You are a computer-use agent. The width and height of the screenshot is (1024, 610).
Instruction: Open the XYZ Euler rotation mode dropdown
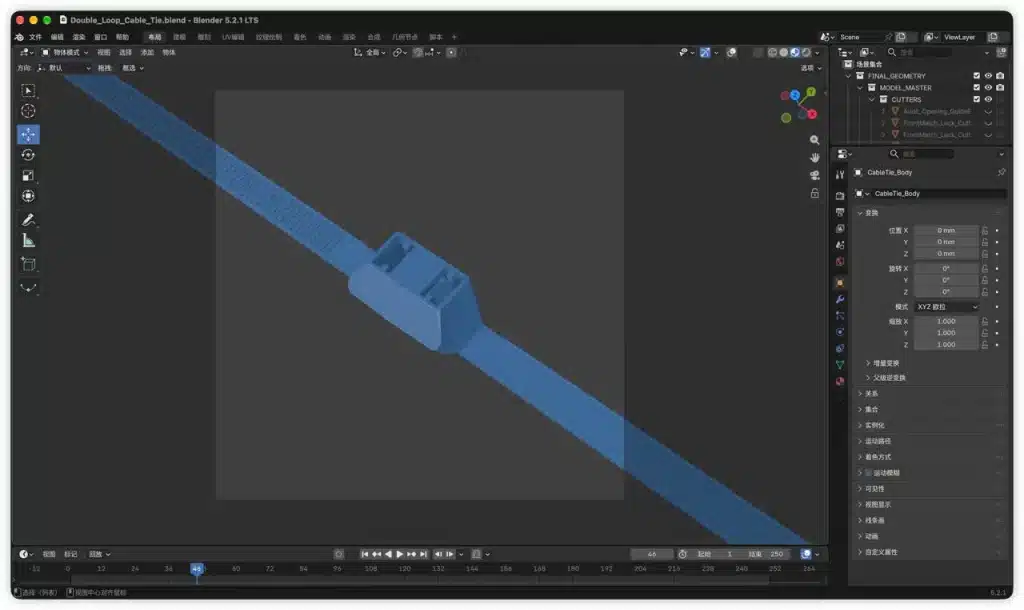(946, 307)
